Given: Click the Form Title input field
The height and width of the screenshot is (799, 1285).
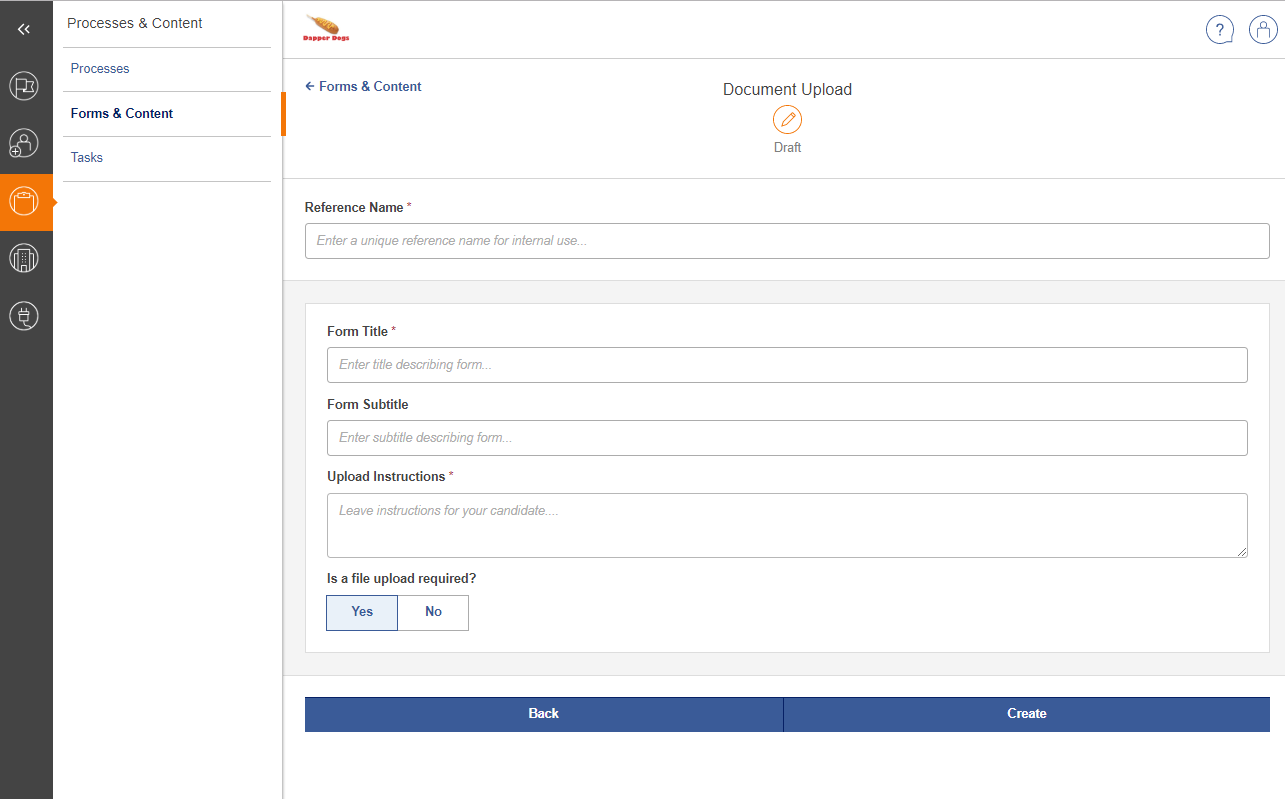Looking at the screenshot, I should click(787, 364).
